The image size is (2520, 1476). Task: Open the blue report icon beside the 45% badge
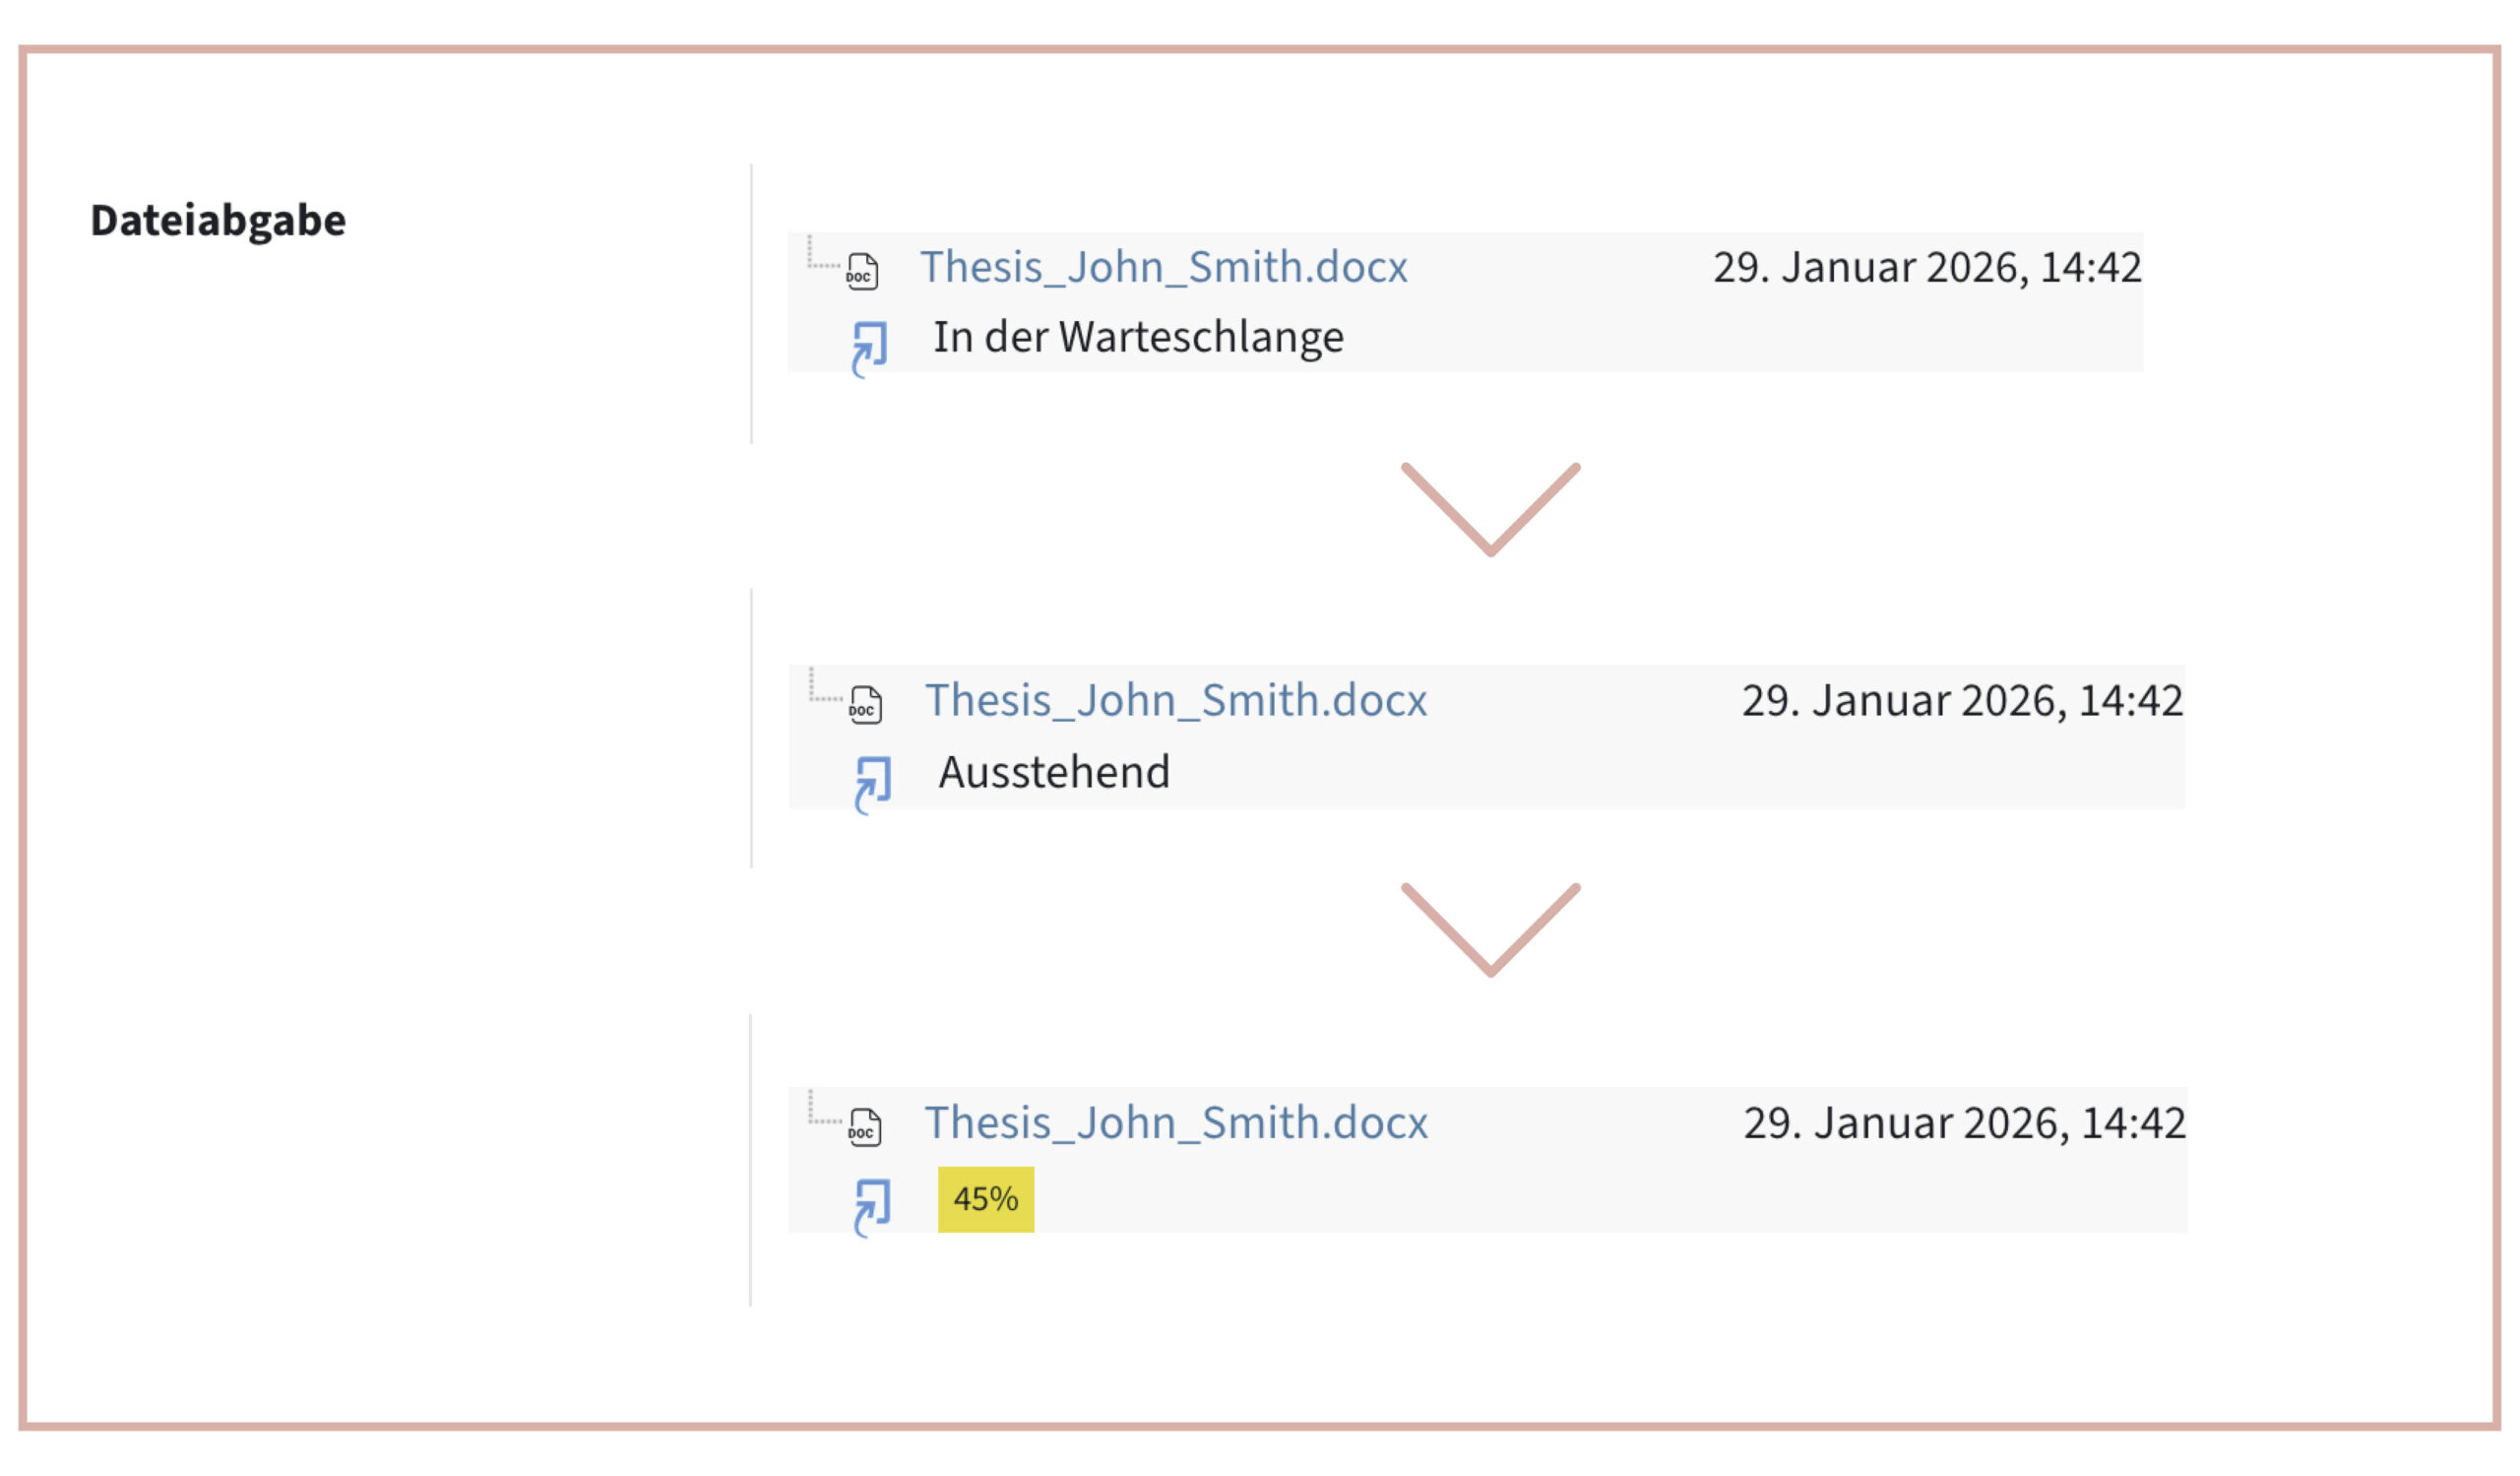coord(872,1206)
